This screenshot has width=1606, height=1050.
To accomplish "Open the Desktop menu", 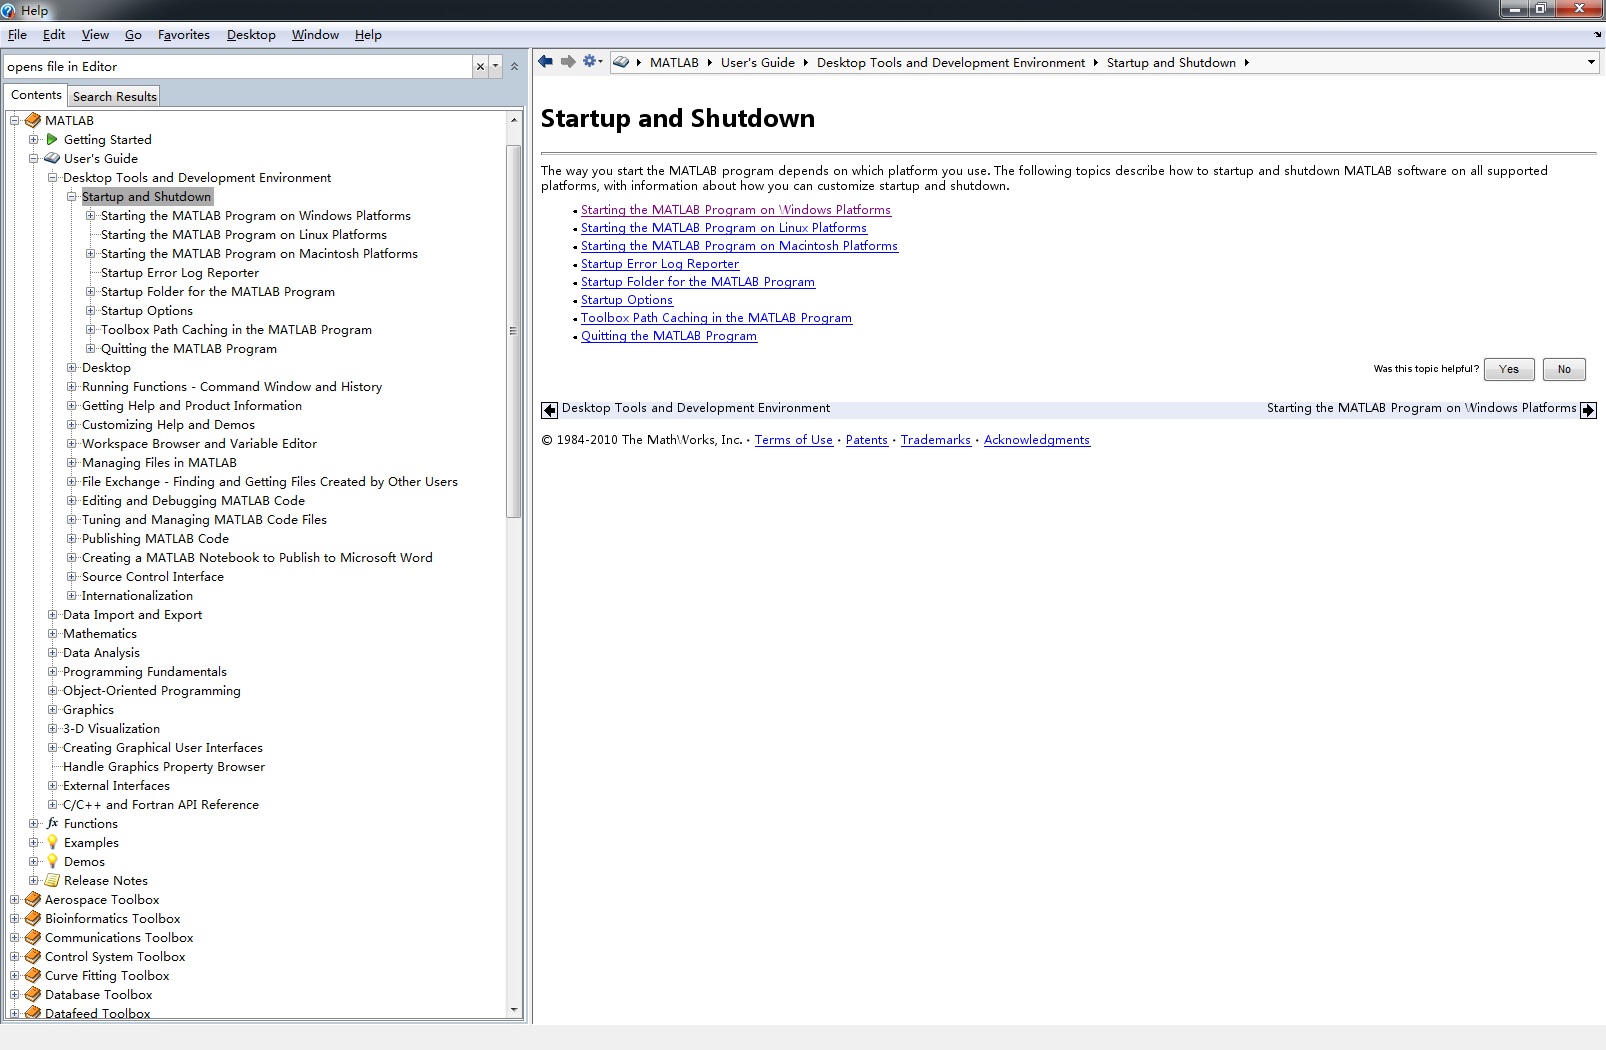I will (x=251, y=34).
